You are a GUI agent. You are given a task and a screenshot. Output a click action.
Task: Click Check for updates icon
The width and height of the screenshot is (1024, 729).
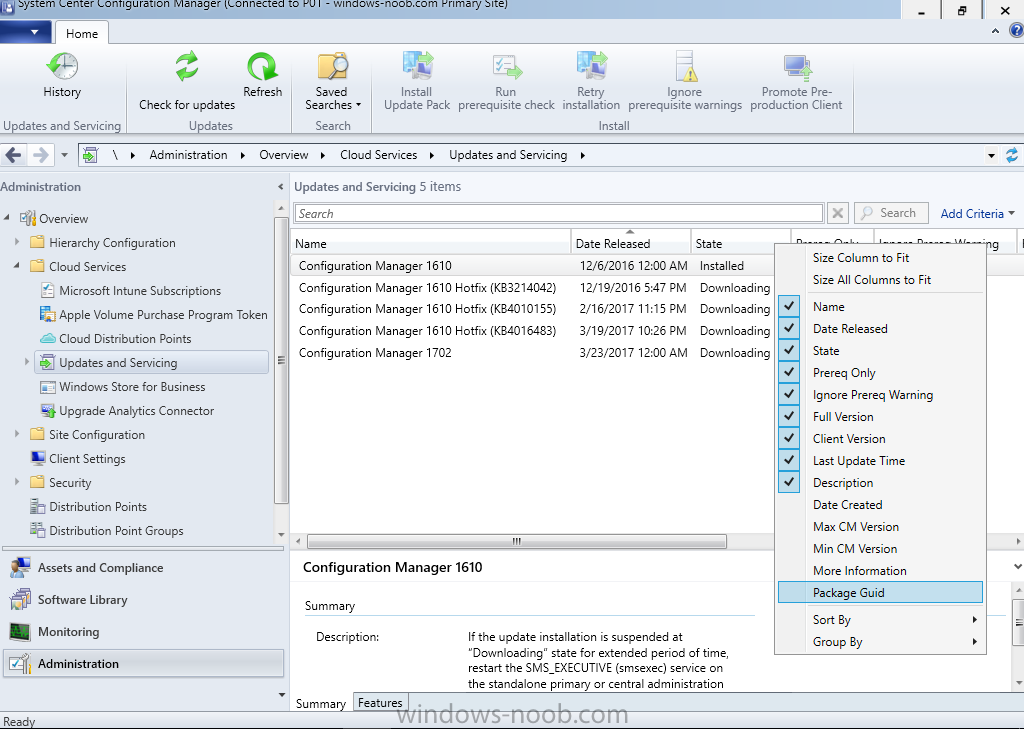tap(187, 67)
